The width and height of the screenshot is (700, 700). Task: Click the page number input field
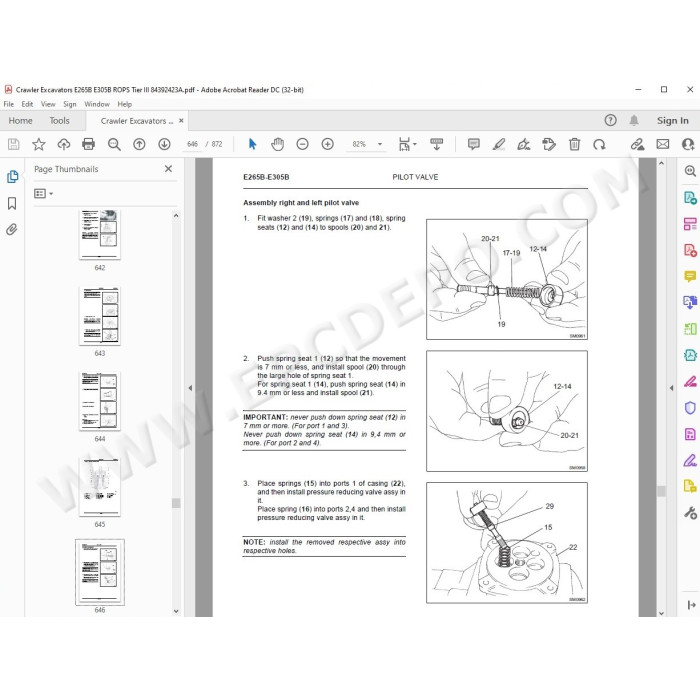coord(192,144)
